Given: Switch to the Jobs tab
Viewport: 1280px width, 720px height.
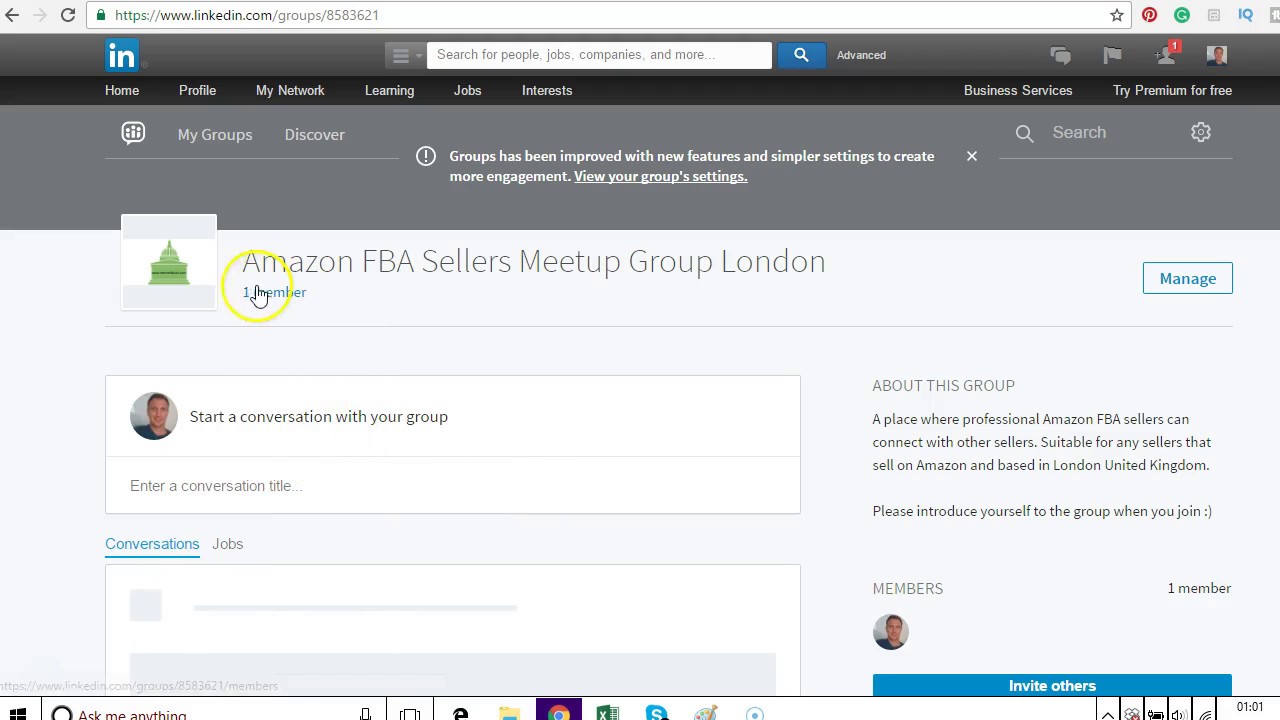Looking at the screenshot, I should coord(228,544).
